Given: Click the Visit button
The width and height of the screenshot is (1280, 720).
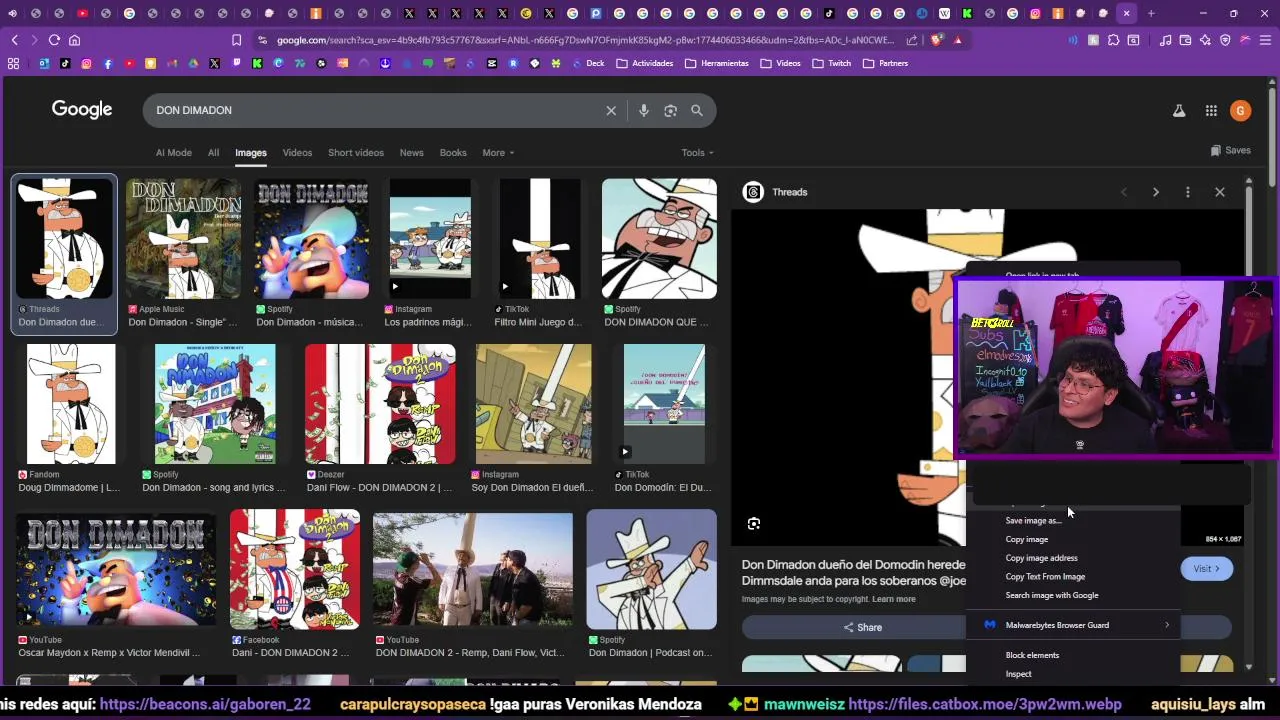Looking at the screenshot, I should (1207, 569).
